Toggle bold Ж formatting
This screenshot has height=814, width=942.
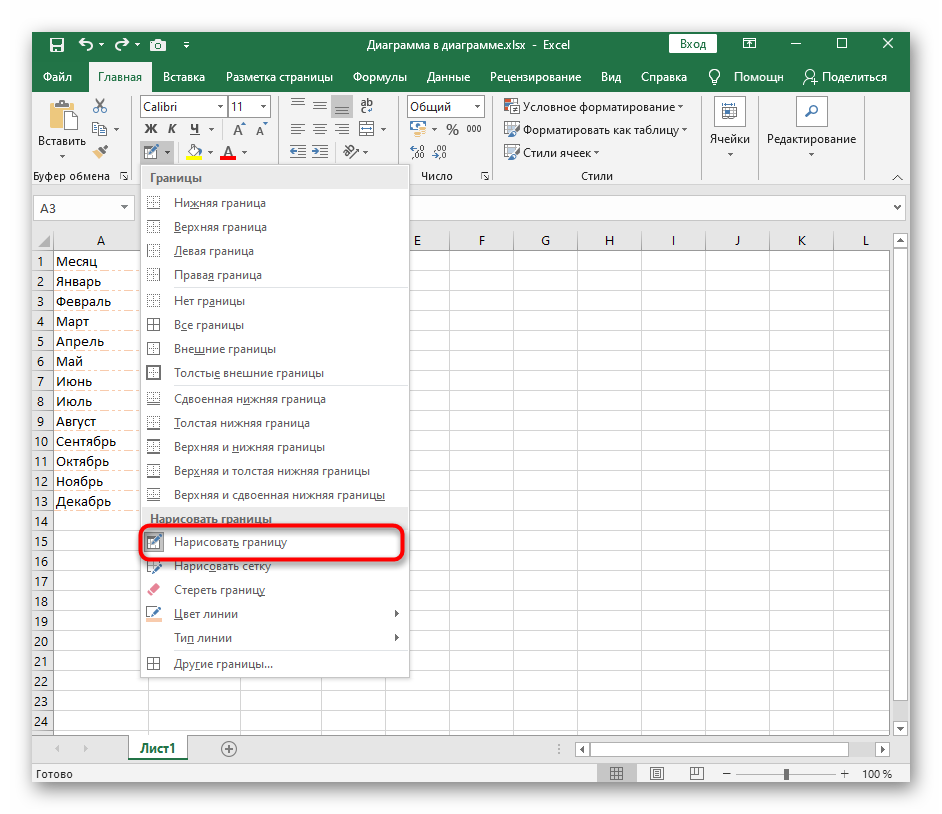click(151, 129)
